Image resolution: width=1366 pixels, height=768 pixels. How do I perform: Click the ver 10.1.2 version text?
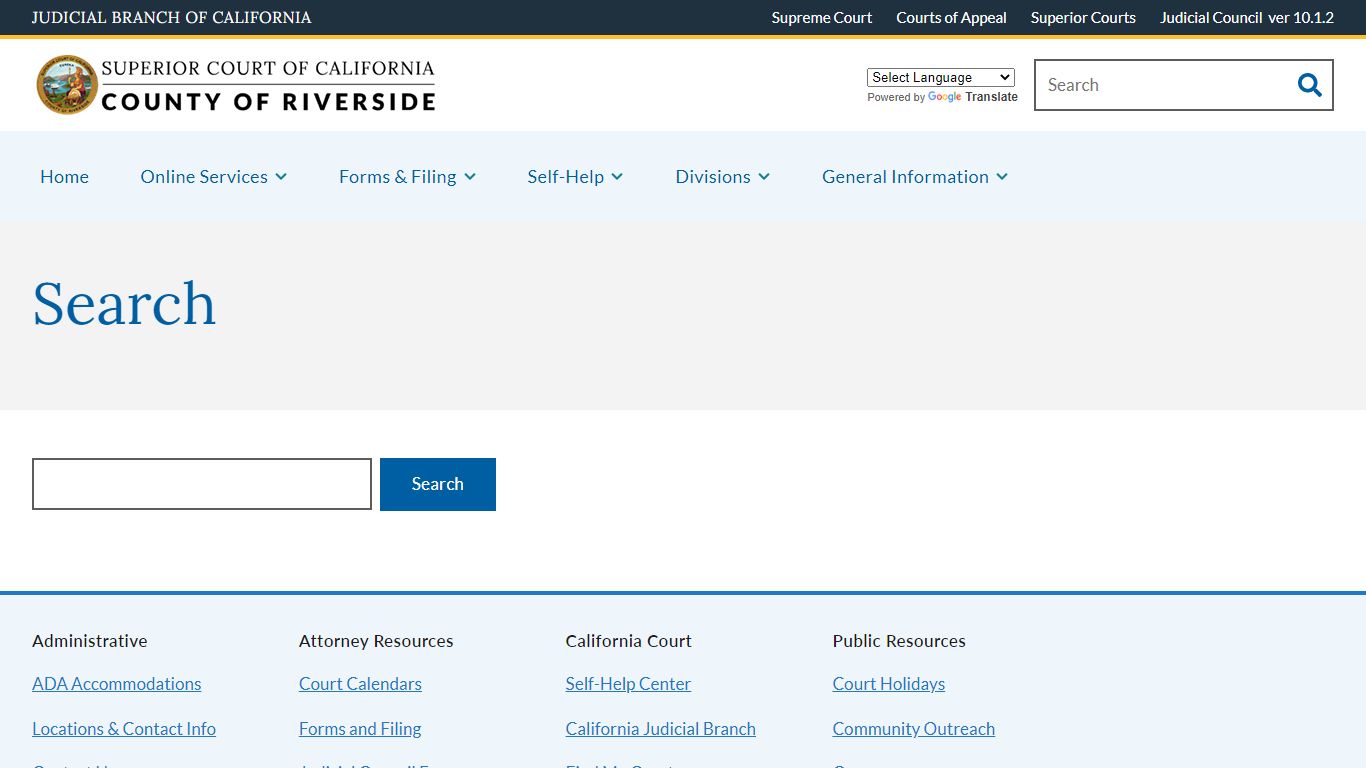pyautogui.click(x=1301, y=18)
